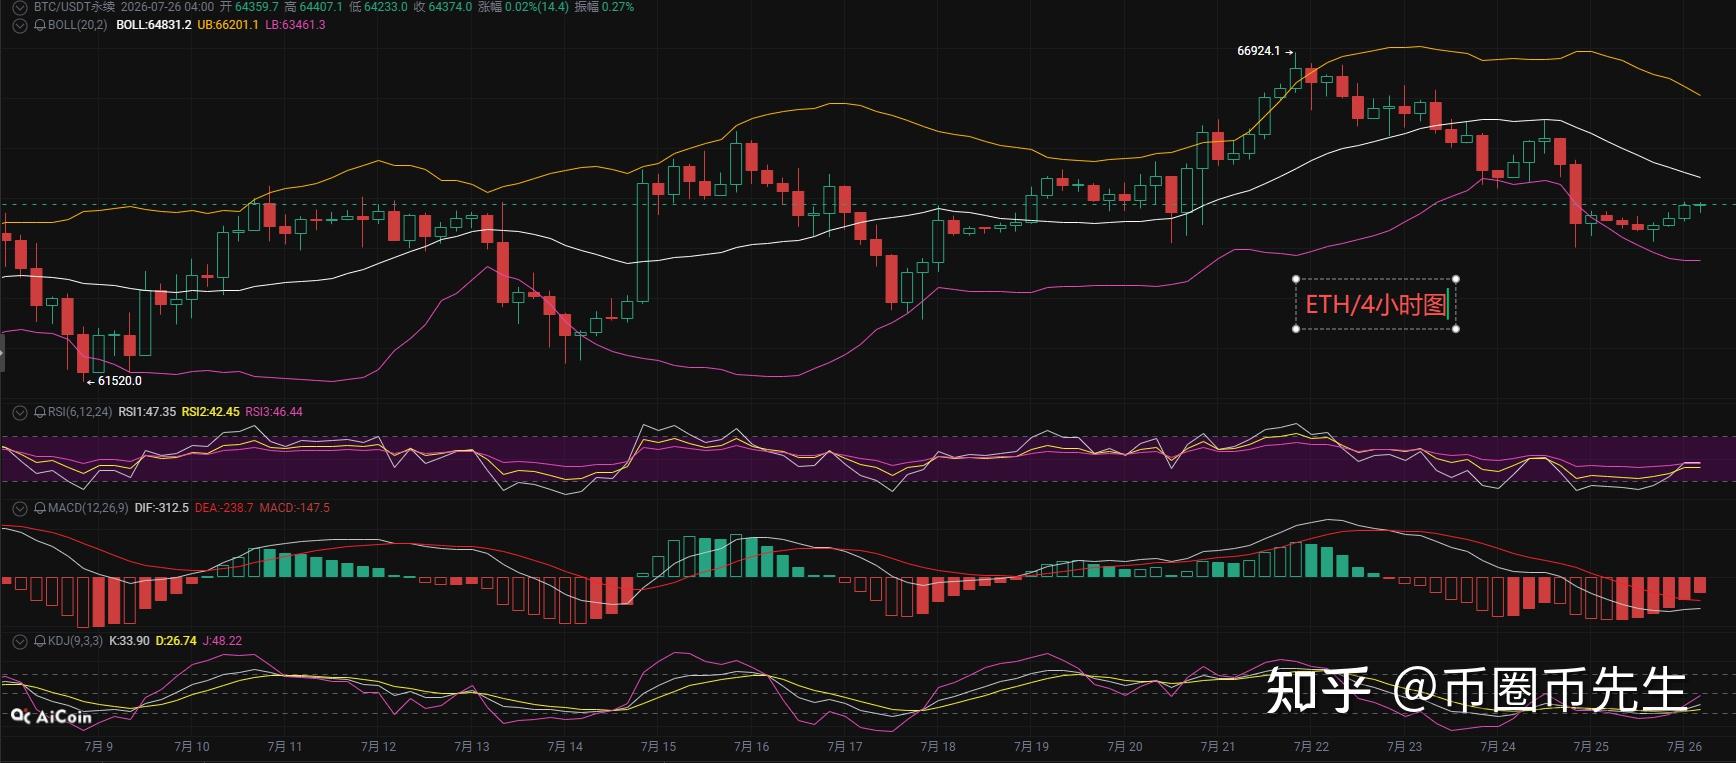Expand the left edge sidebar handle
This screenshot has height=763, width=1736.
2,354
